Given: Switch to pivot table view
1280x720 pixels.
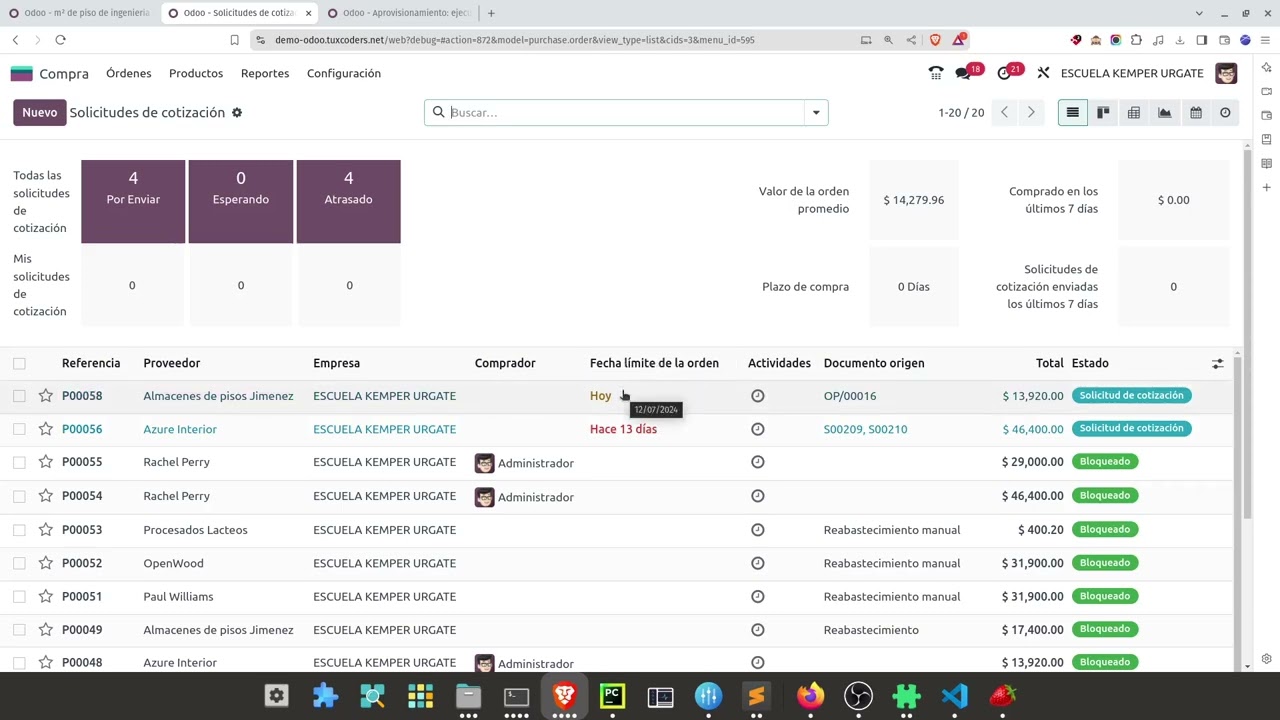Looking at the screenshot, I should pyautogui.click(x=1134, y=113).
